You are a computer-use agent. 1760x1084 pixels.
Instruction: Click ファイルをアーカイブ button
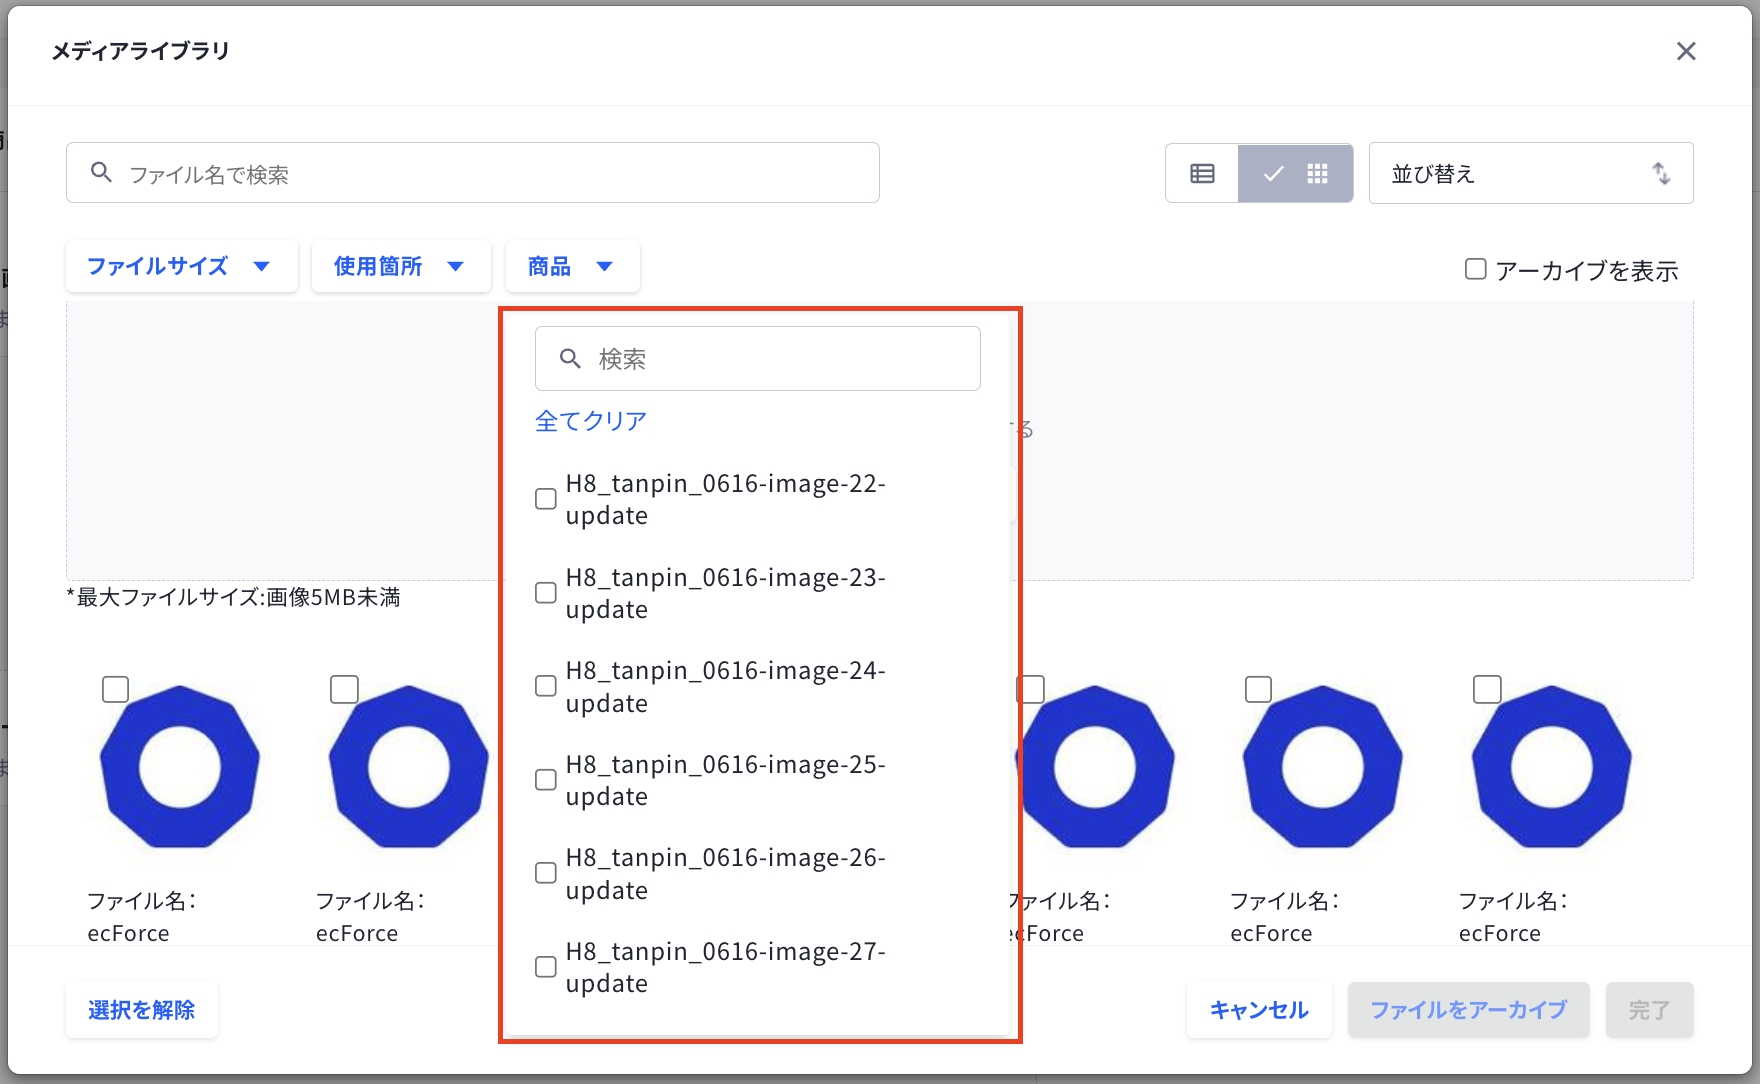point(1468,1010)
